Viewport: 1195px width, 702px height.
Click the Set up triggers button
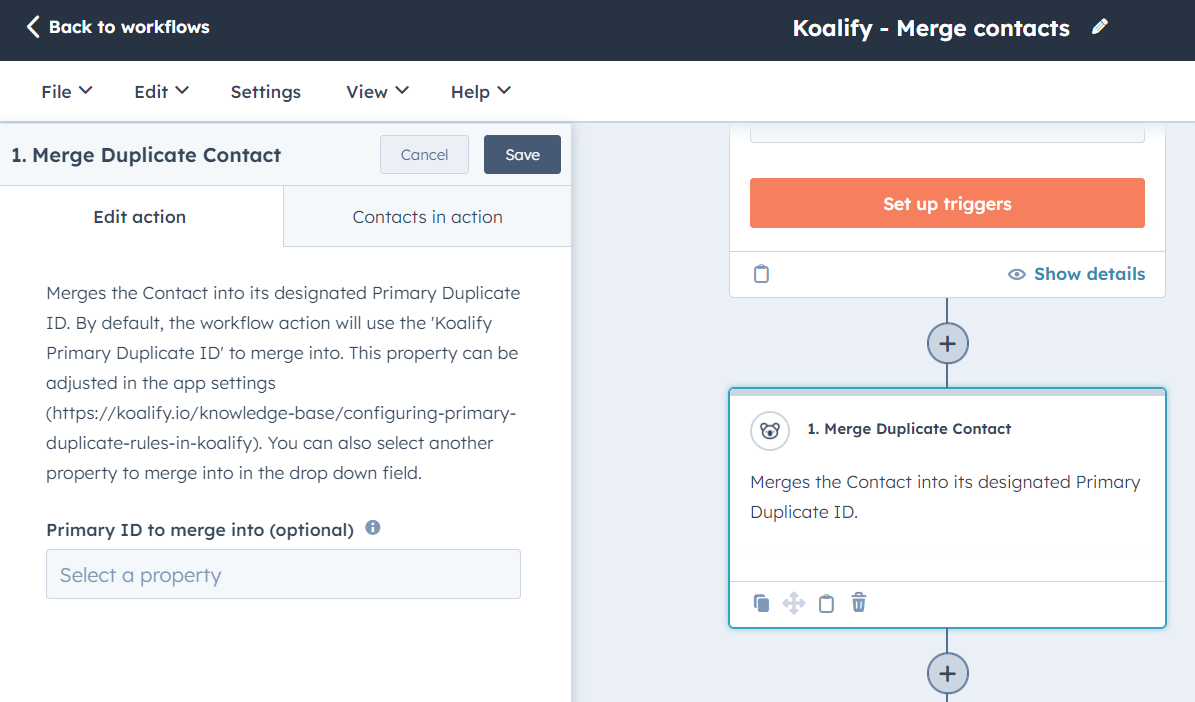pyautogui.click(x=946, y=202)
